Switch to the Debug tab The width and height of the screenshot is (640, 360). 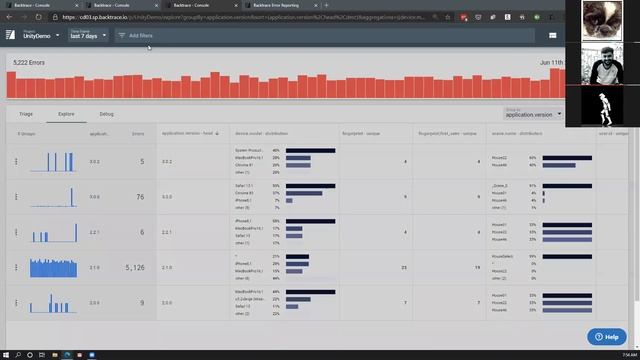pos(107,114)
